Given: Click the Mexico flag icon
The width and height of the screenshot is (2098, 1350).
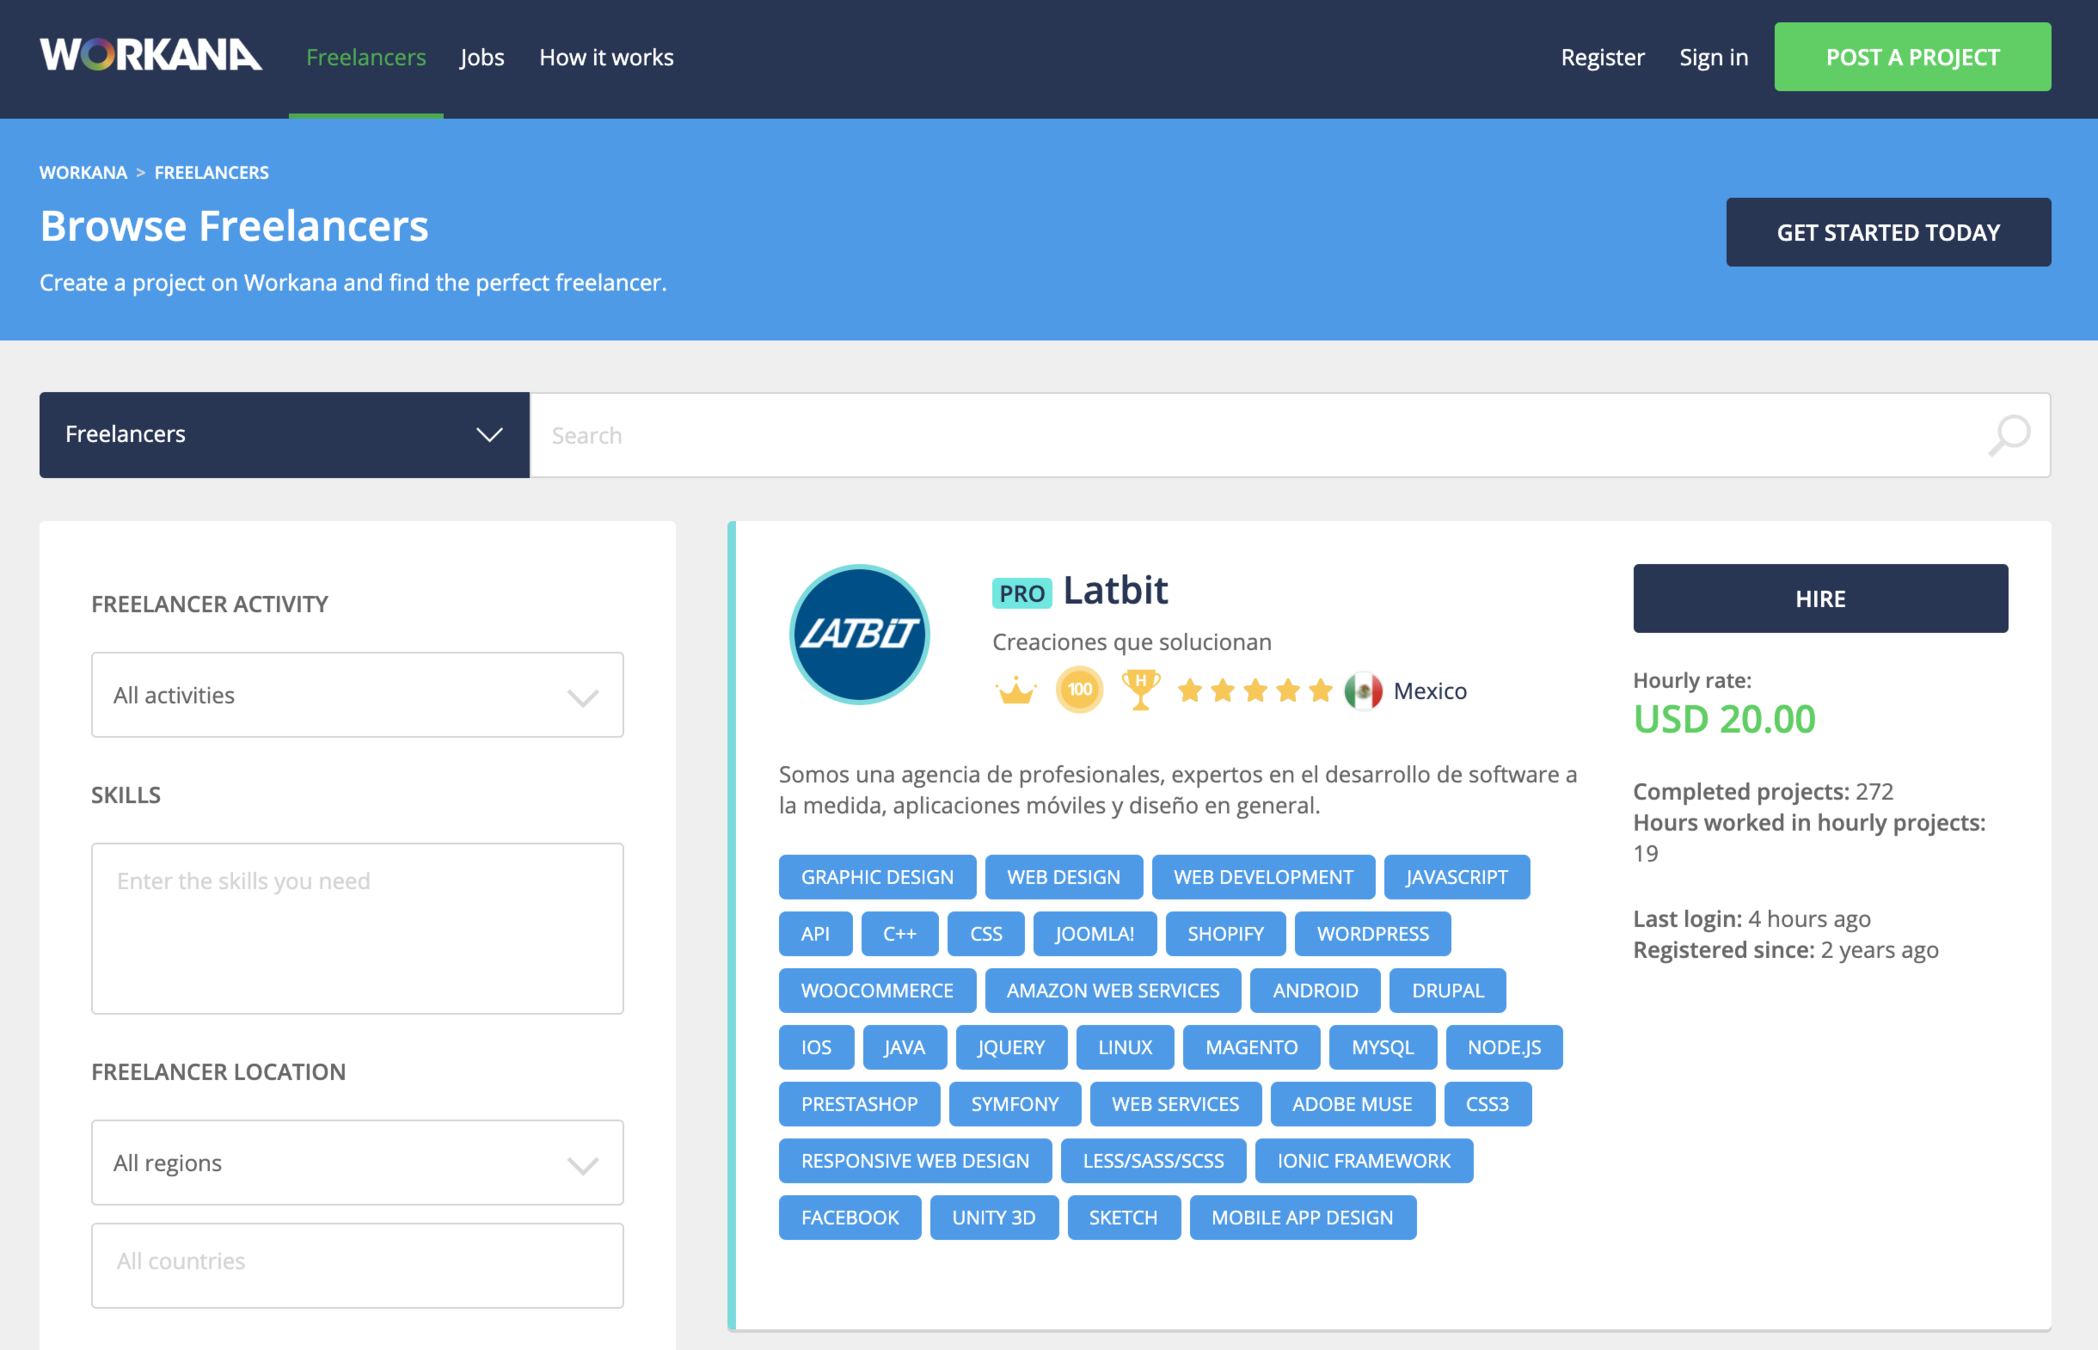Looking at the screenshot, I should 1363,691.
